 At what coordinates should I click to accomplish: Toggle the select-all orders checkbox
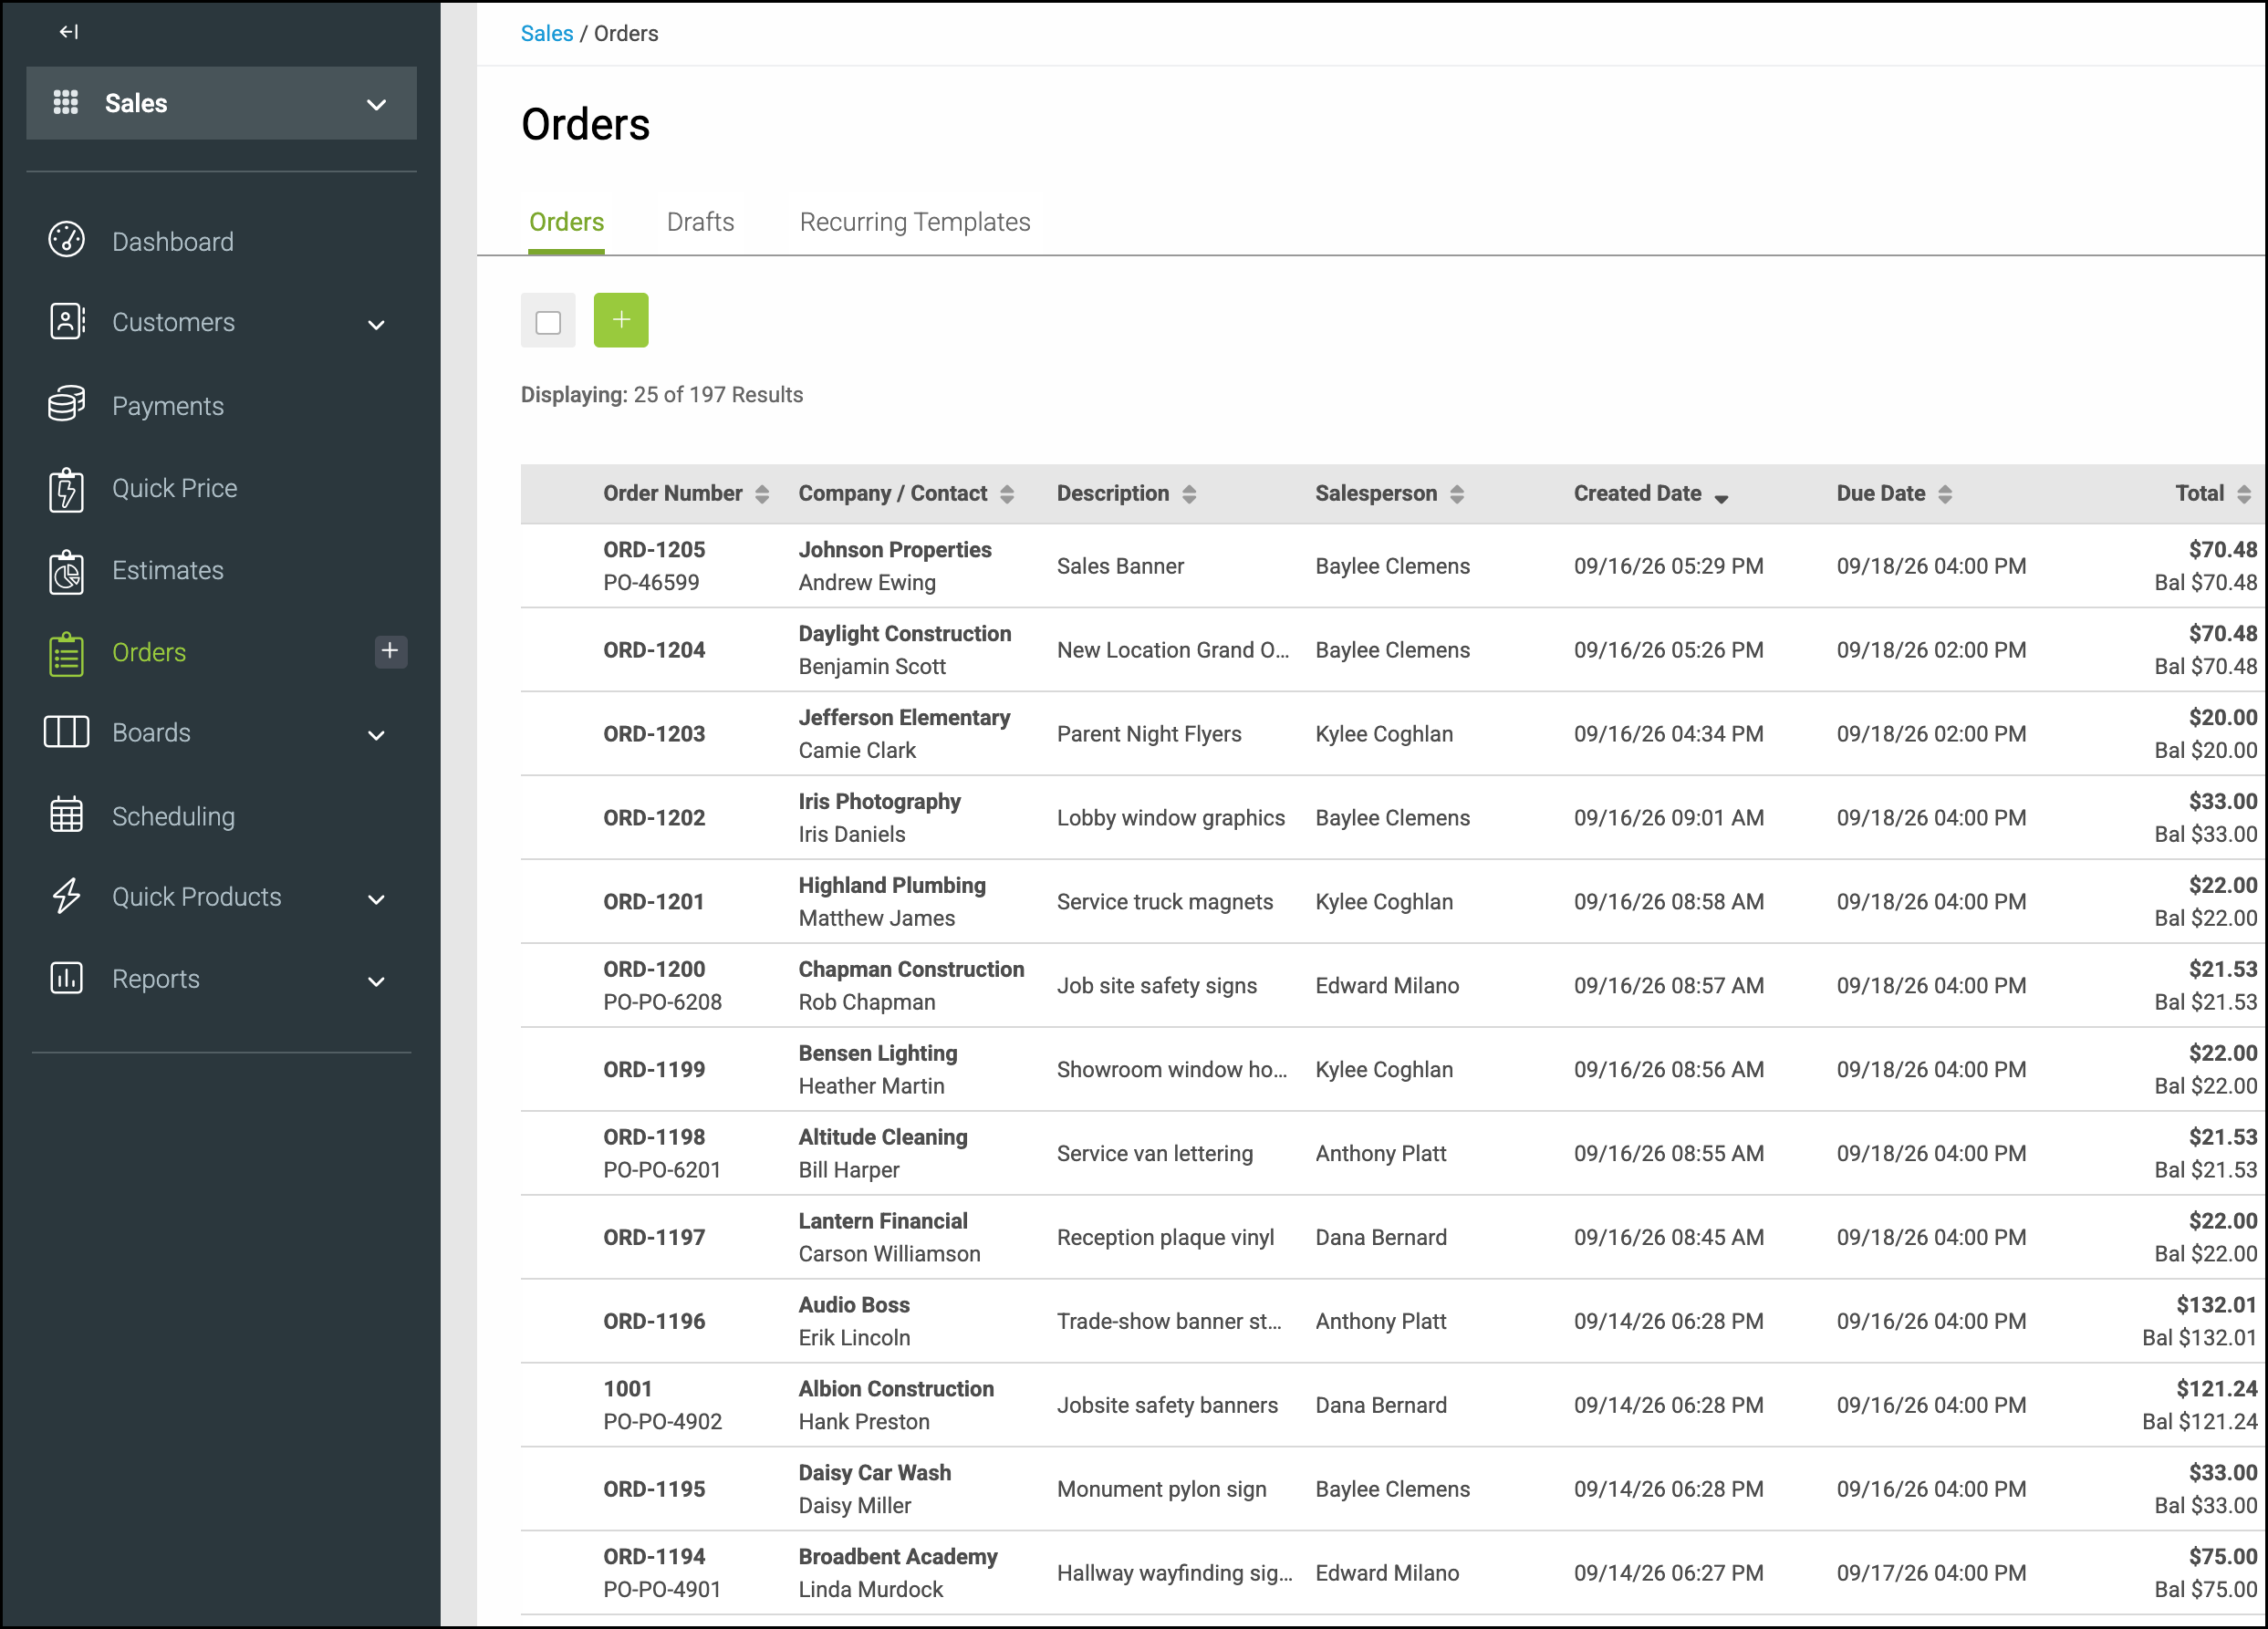point(548,322)
